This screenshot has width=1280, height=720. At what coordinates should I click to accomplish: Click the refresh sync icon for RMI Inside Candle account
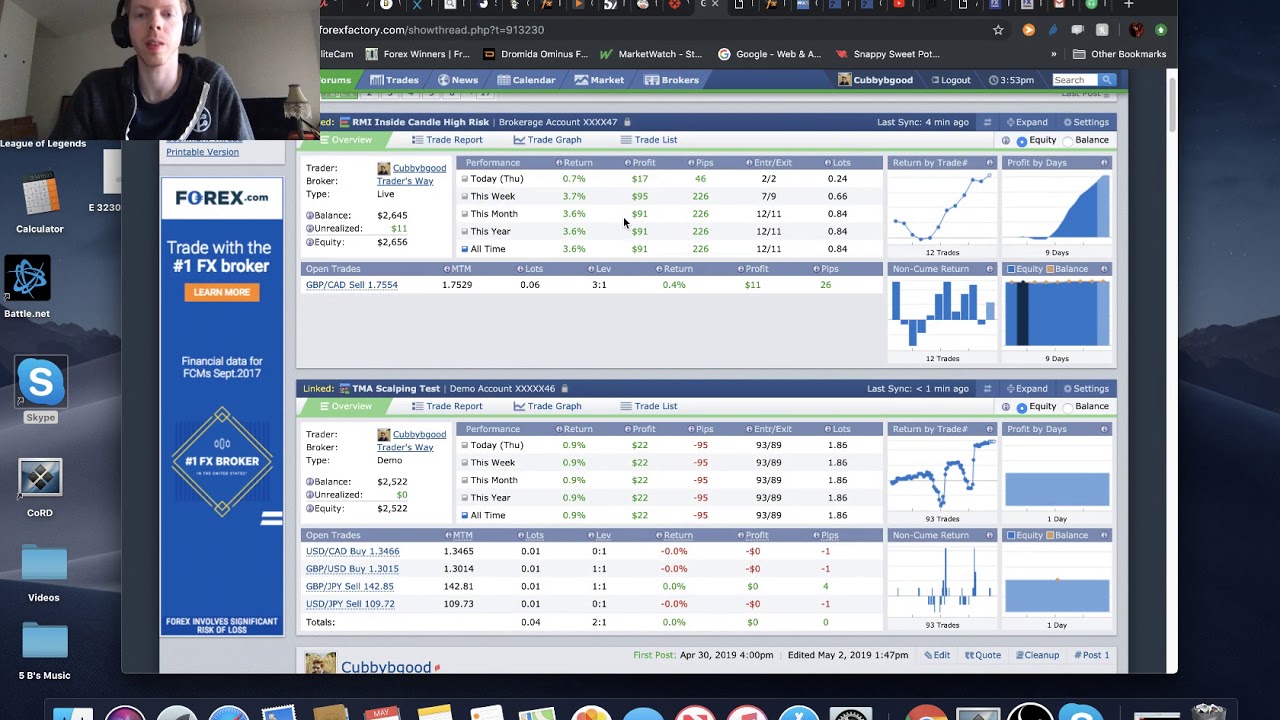(x=987, y=122)
